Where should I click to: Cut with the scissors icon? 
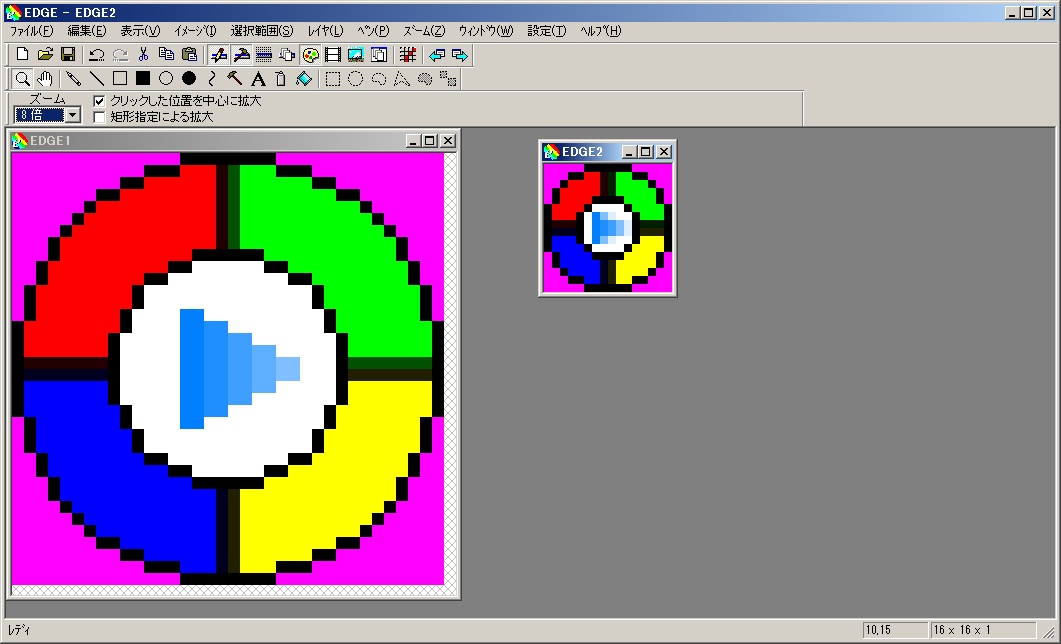tap(143, 55)
